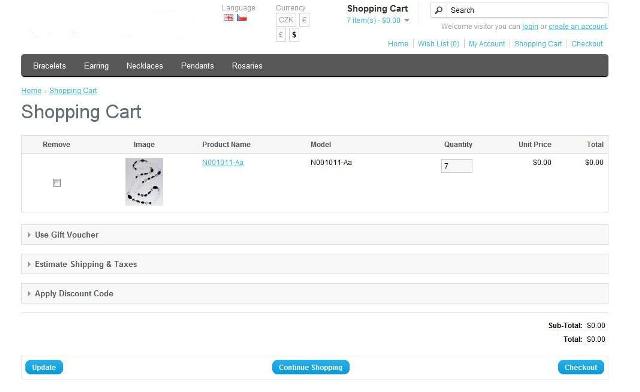Open the create an account link
640x392 pixels.
point(578,27)
